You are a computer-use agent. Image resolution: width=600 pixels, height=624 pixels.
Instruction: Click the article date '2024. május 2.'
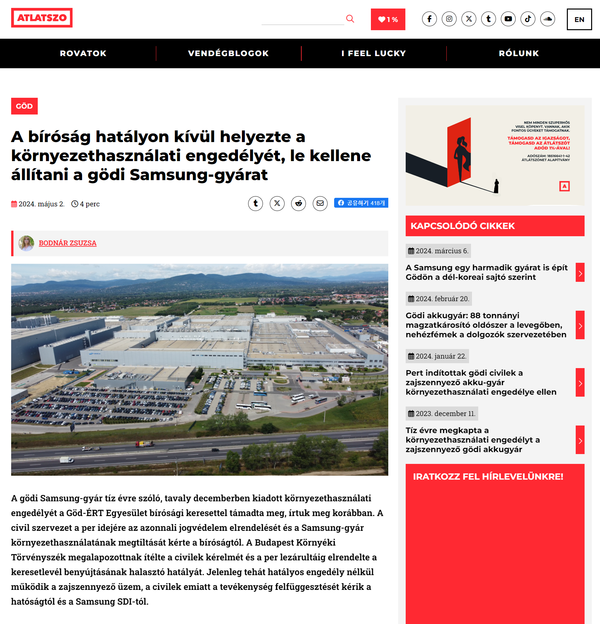[x=38, y=204]
